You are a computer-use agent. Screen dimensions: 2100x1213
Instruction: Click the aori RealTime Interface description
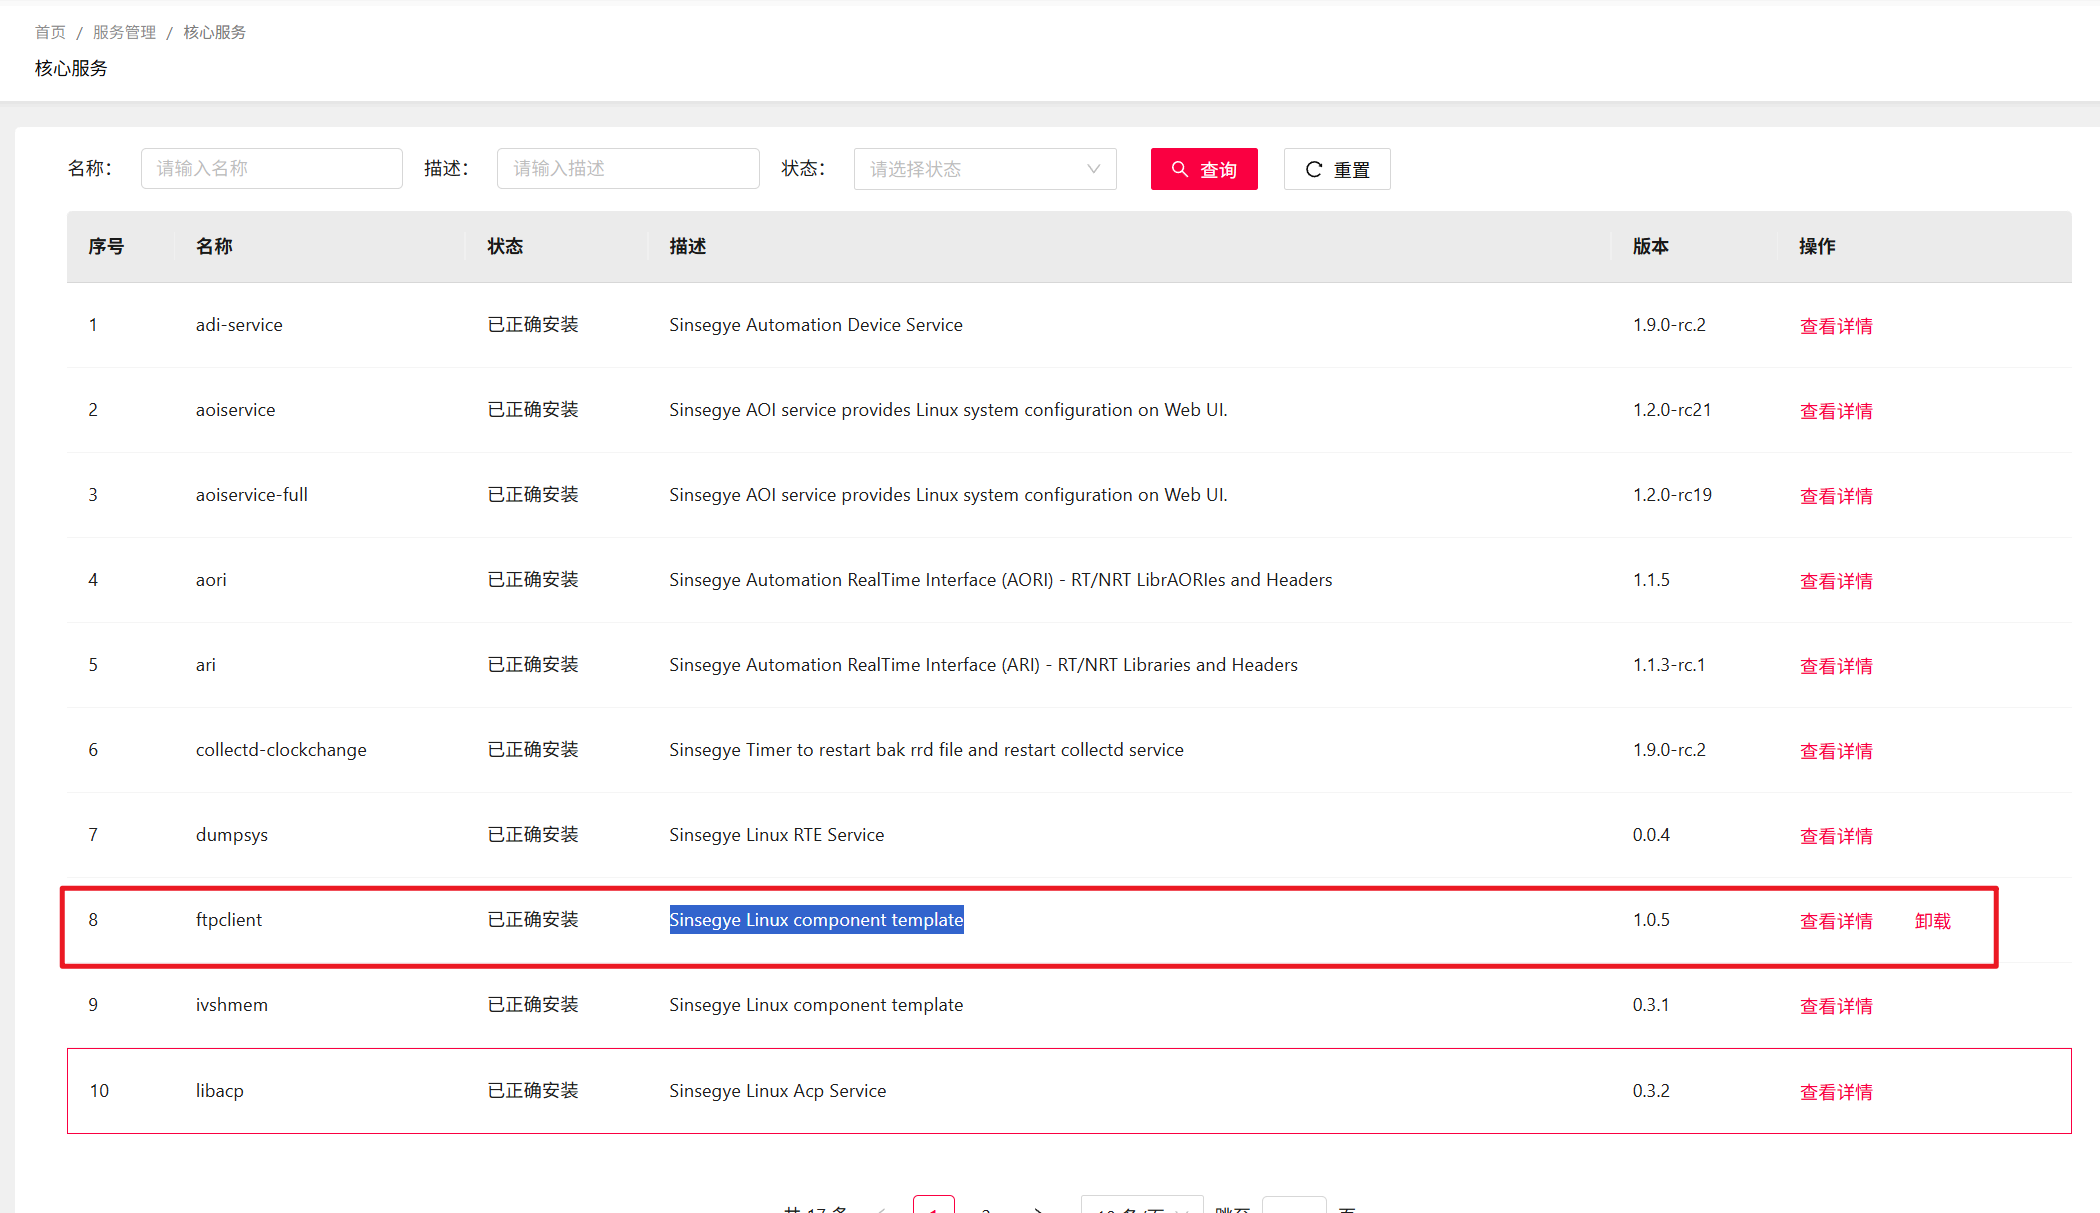point(1001,580)
